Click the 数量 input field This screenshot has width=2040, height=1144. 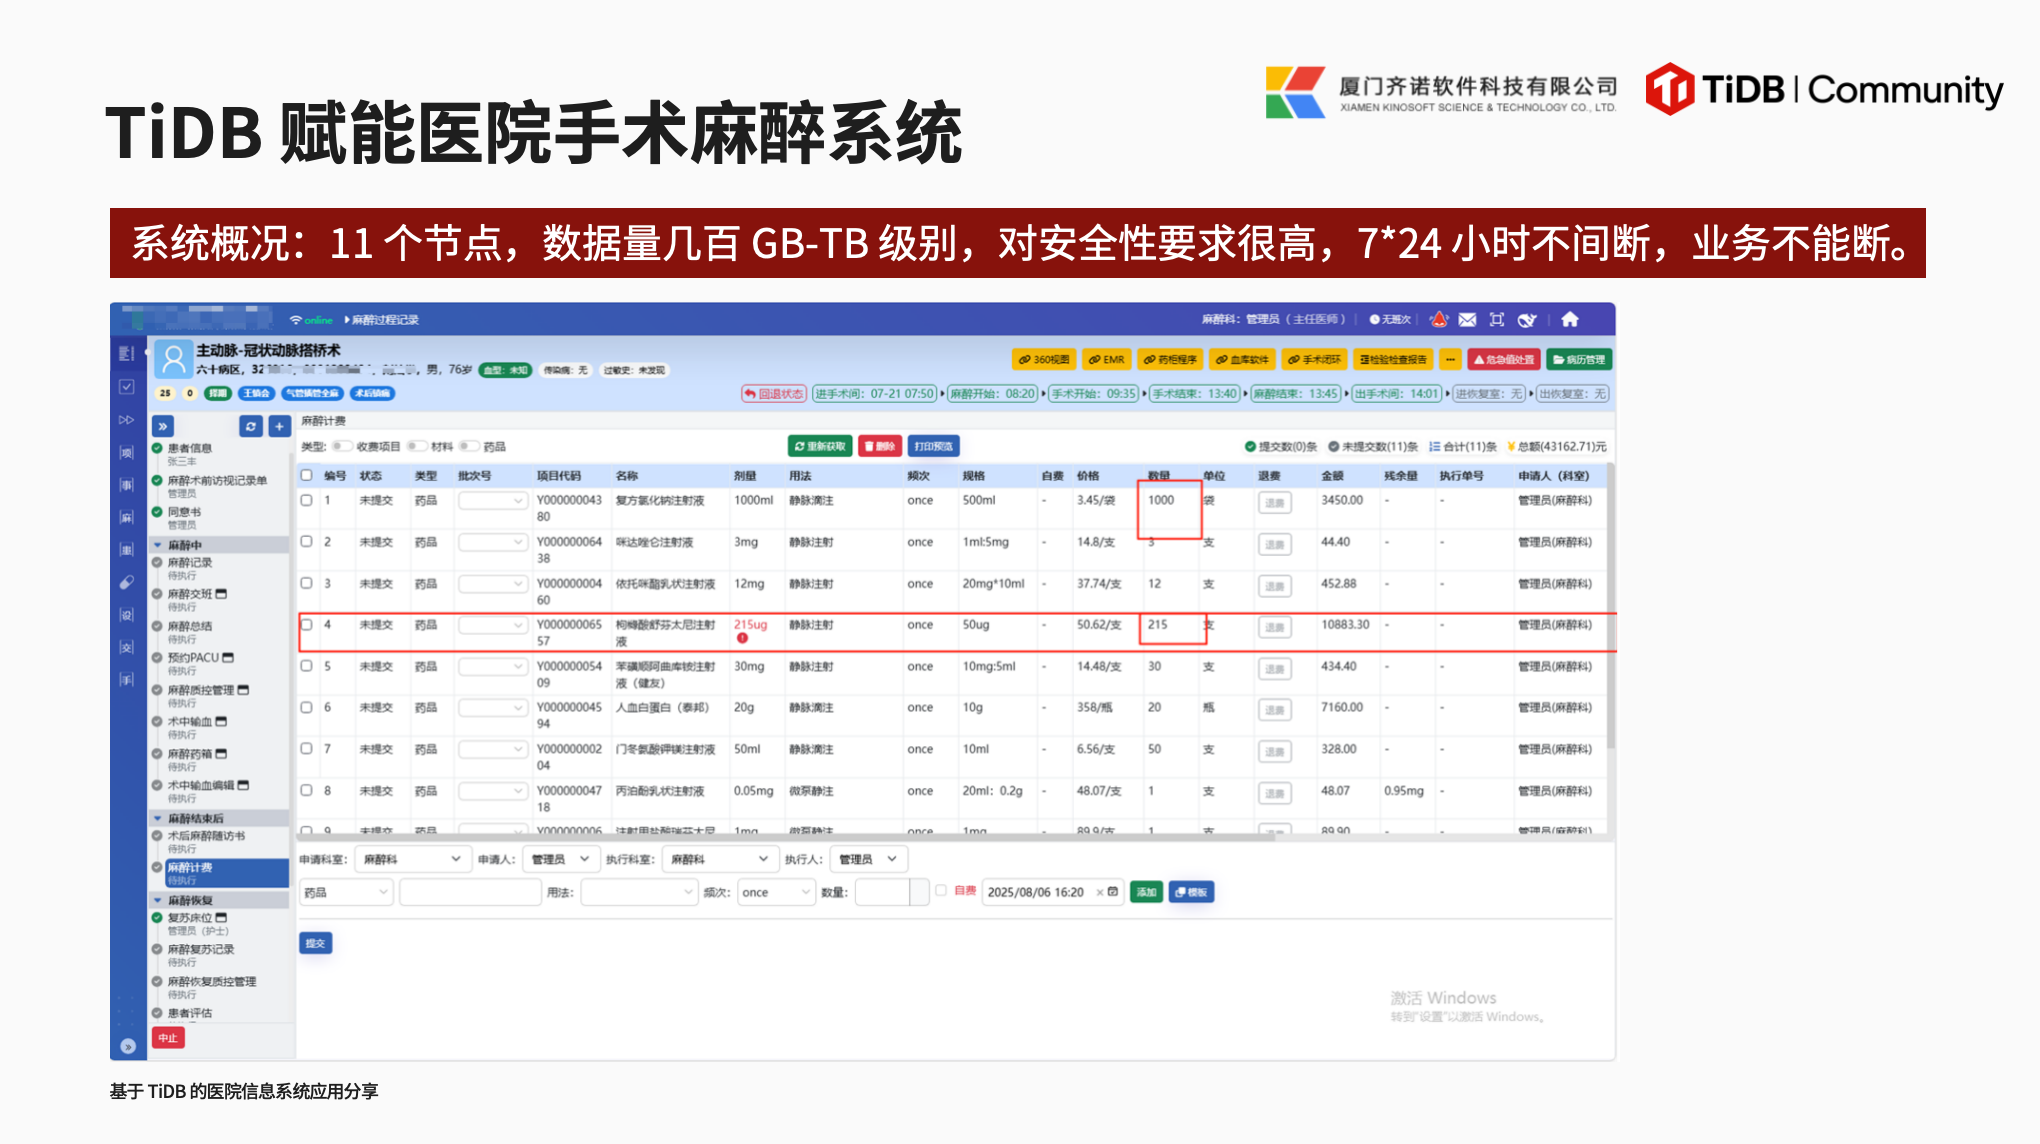point(881,892)
